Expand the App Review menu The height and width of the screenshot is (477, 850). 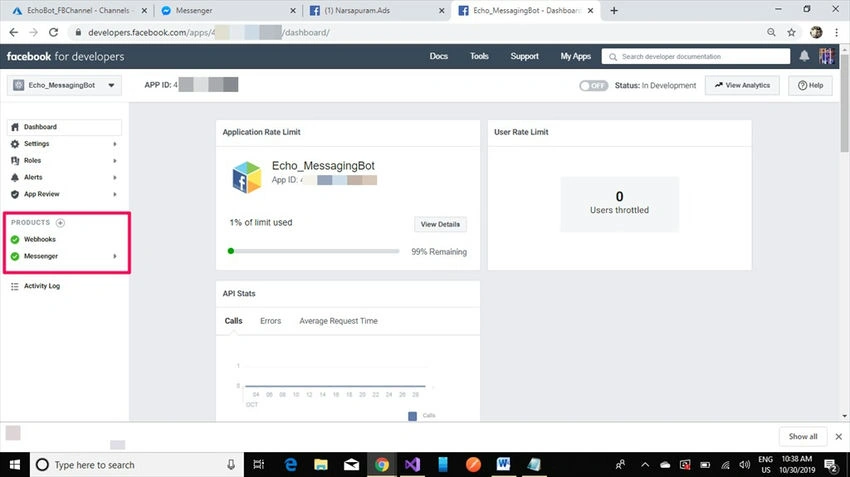coord(64,194)
